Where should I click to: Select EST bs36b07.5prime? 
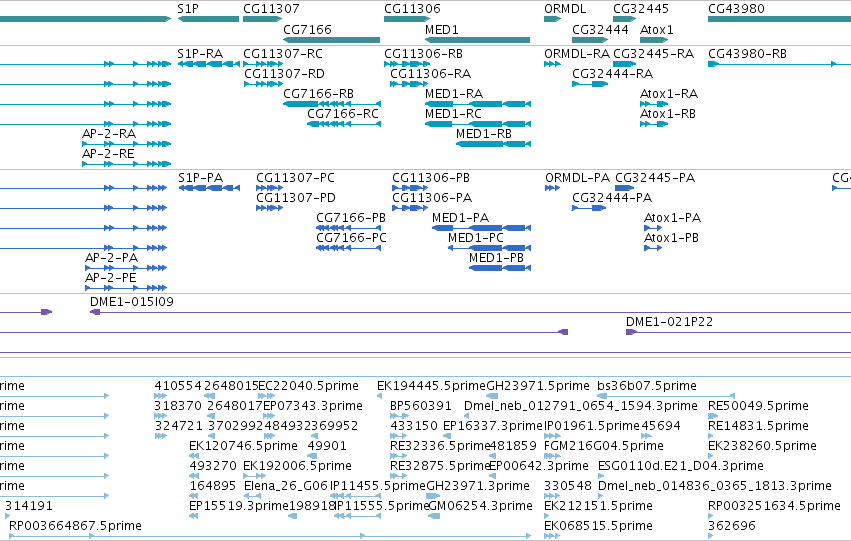pyautogui.click(x=646, y=386)
